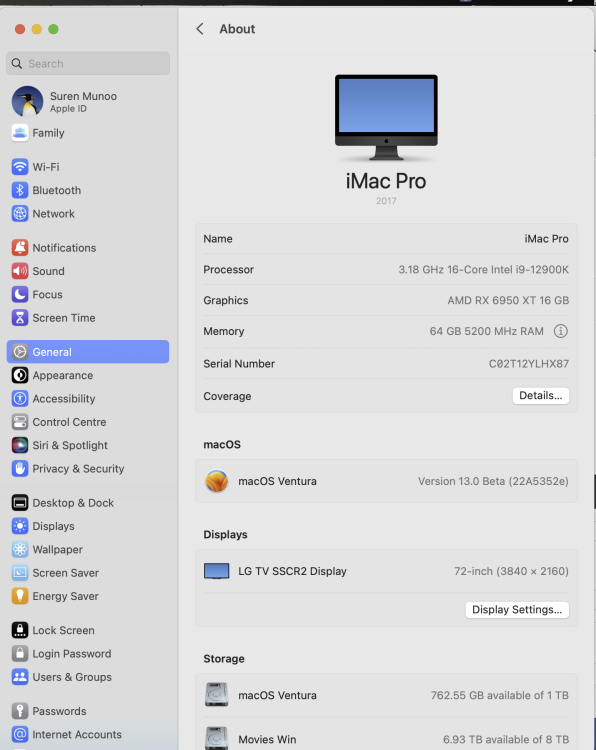
Task: Select General in the sidebar
Action: point(88,352)
